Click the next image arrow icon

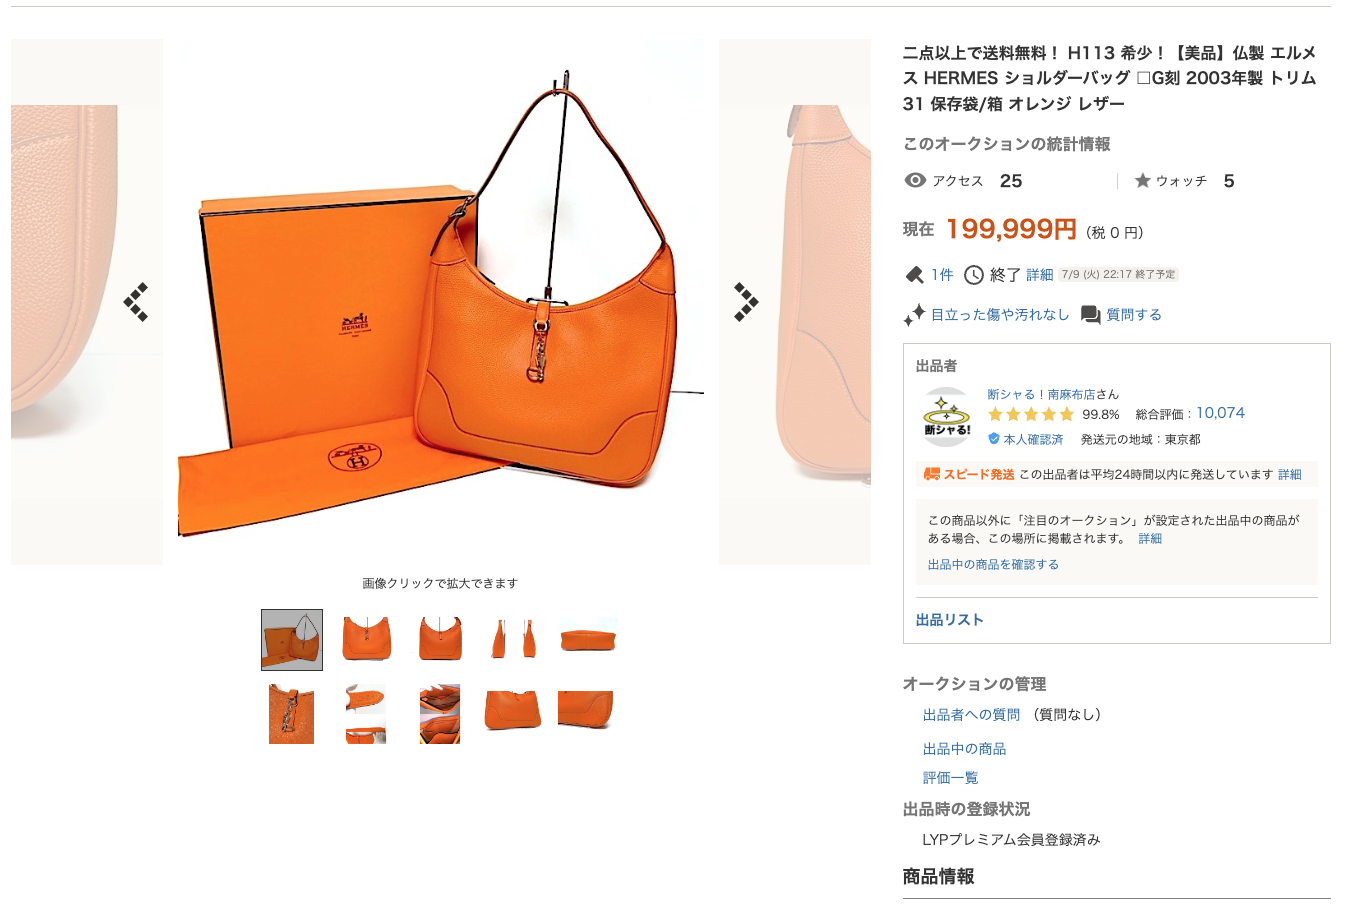coord(746,302)
